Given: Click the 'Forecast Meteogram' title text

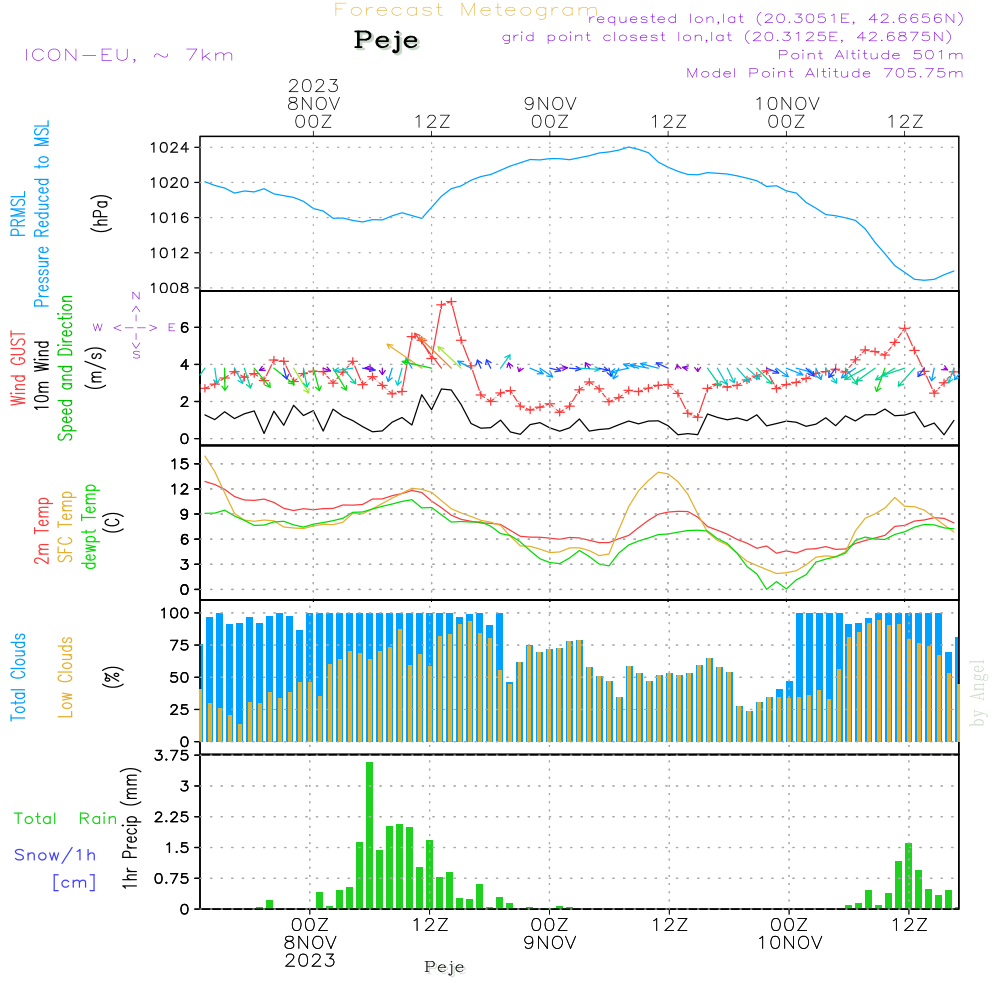Looking at the screenshot, I should coord(466,10).
